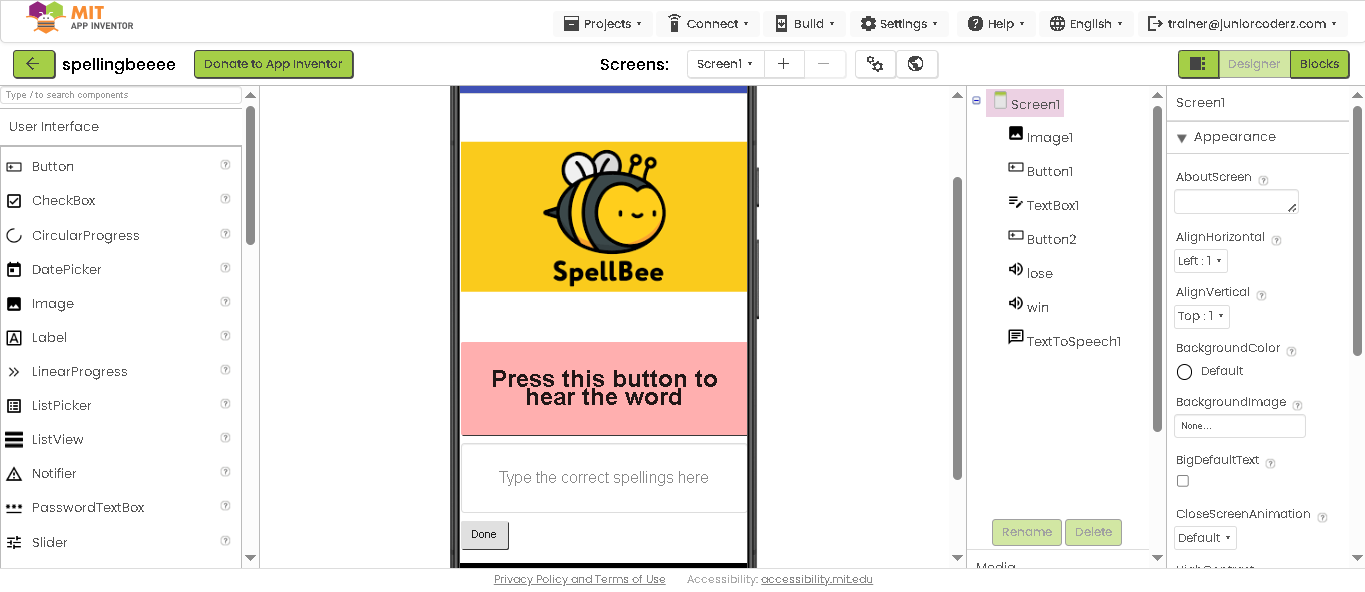Collapse the Appearance properties section
This screenshot has height=592, width=1365.
1182,138
